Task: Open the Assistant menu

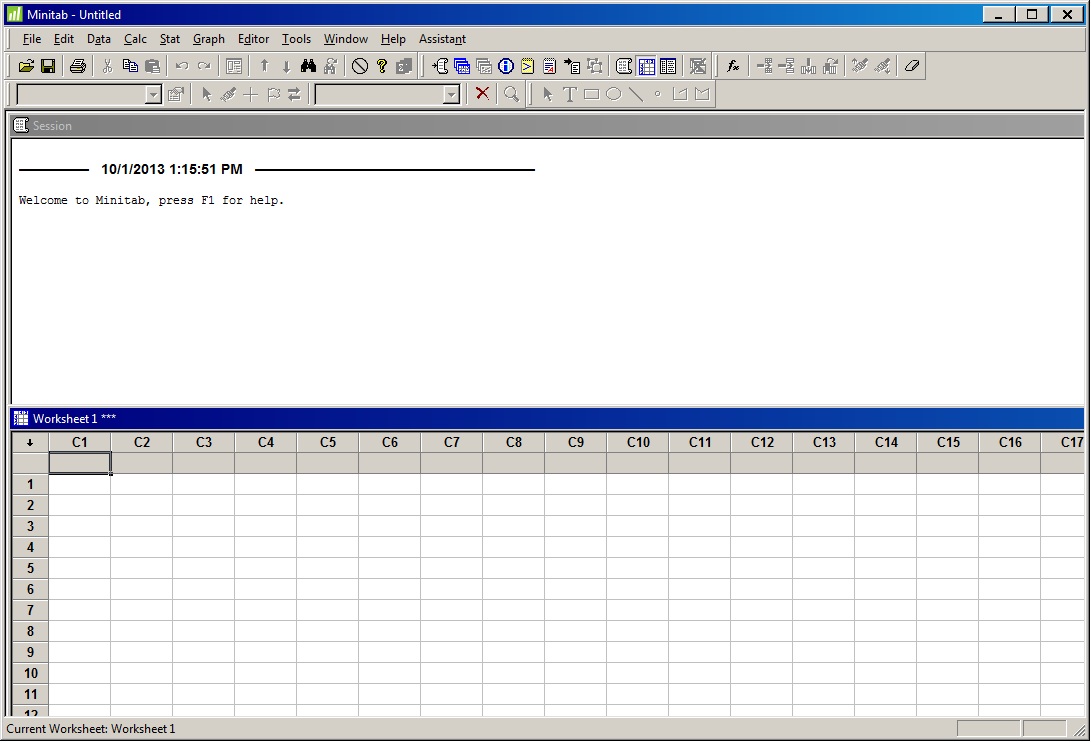Action: coord(442,39)
